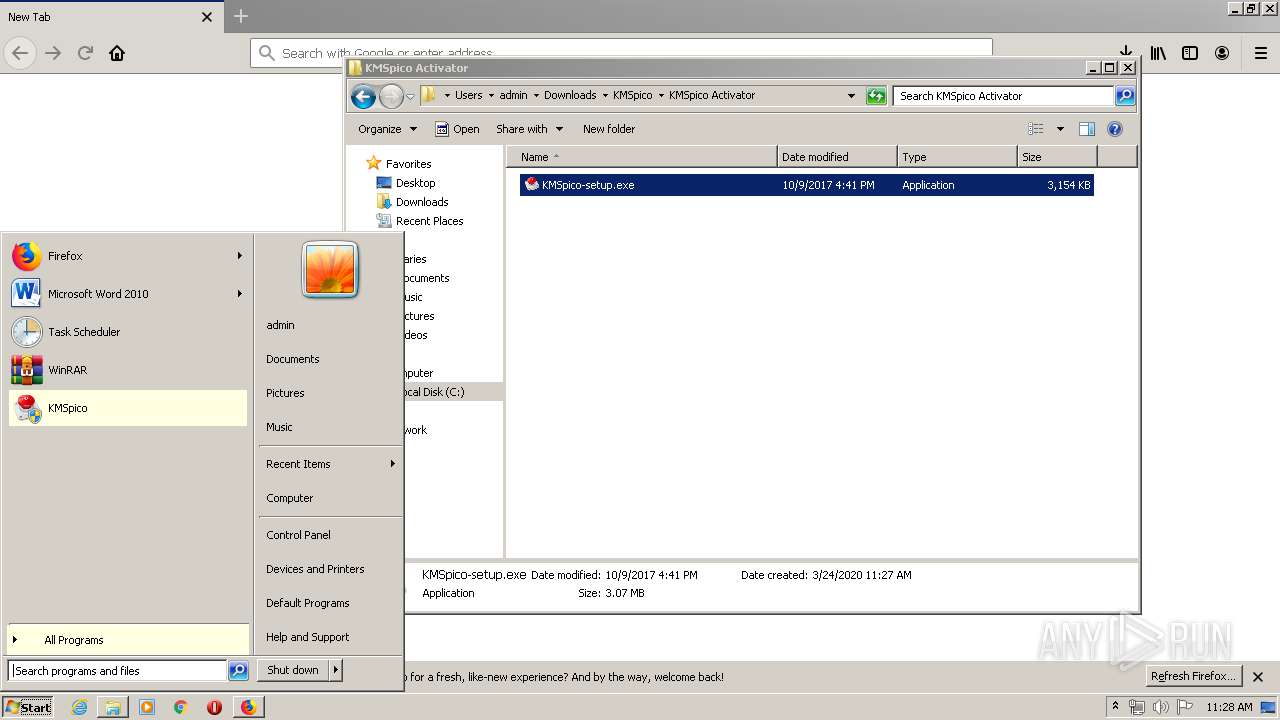Launch KMSpico from Start menu
The width and height of the screenshot is (1280, 720).
coord(128,408)
